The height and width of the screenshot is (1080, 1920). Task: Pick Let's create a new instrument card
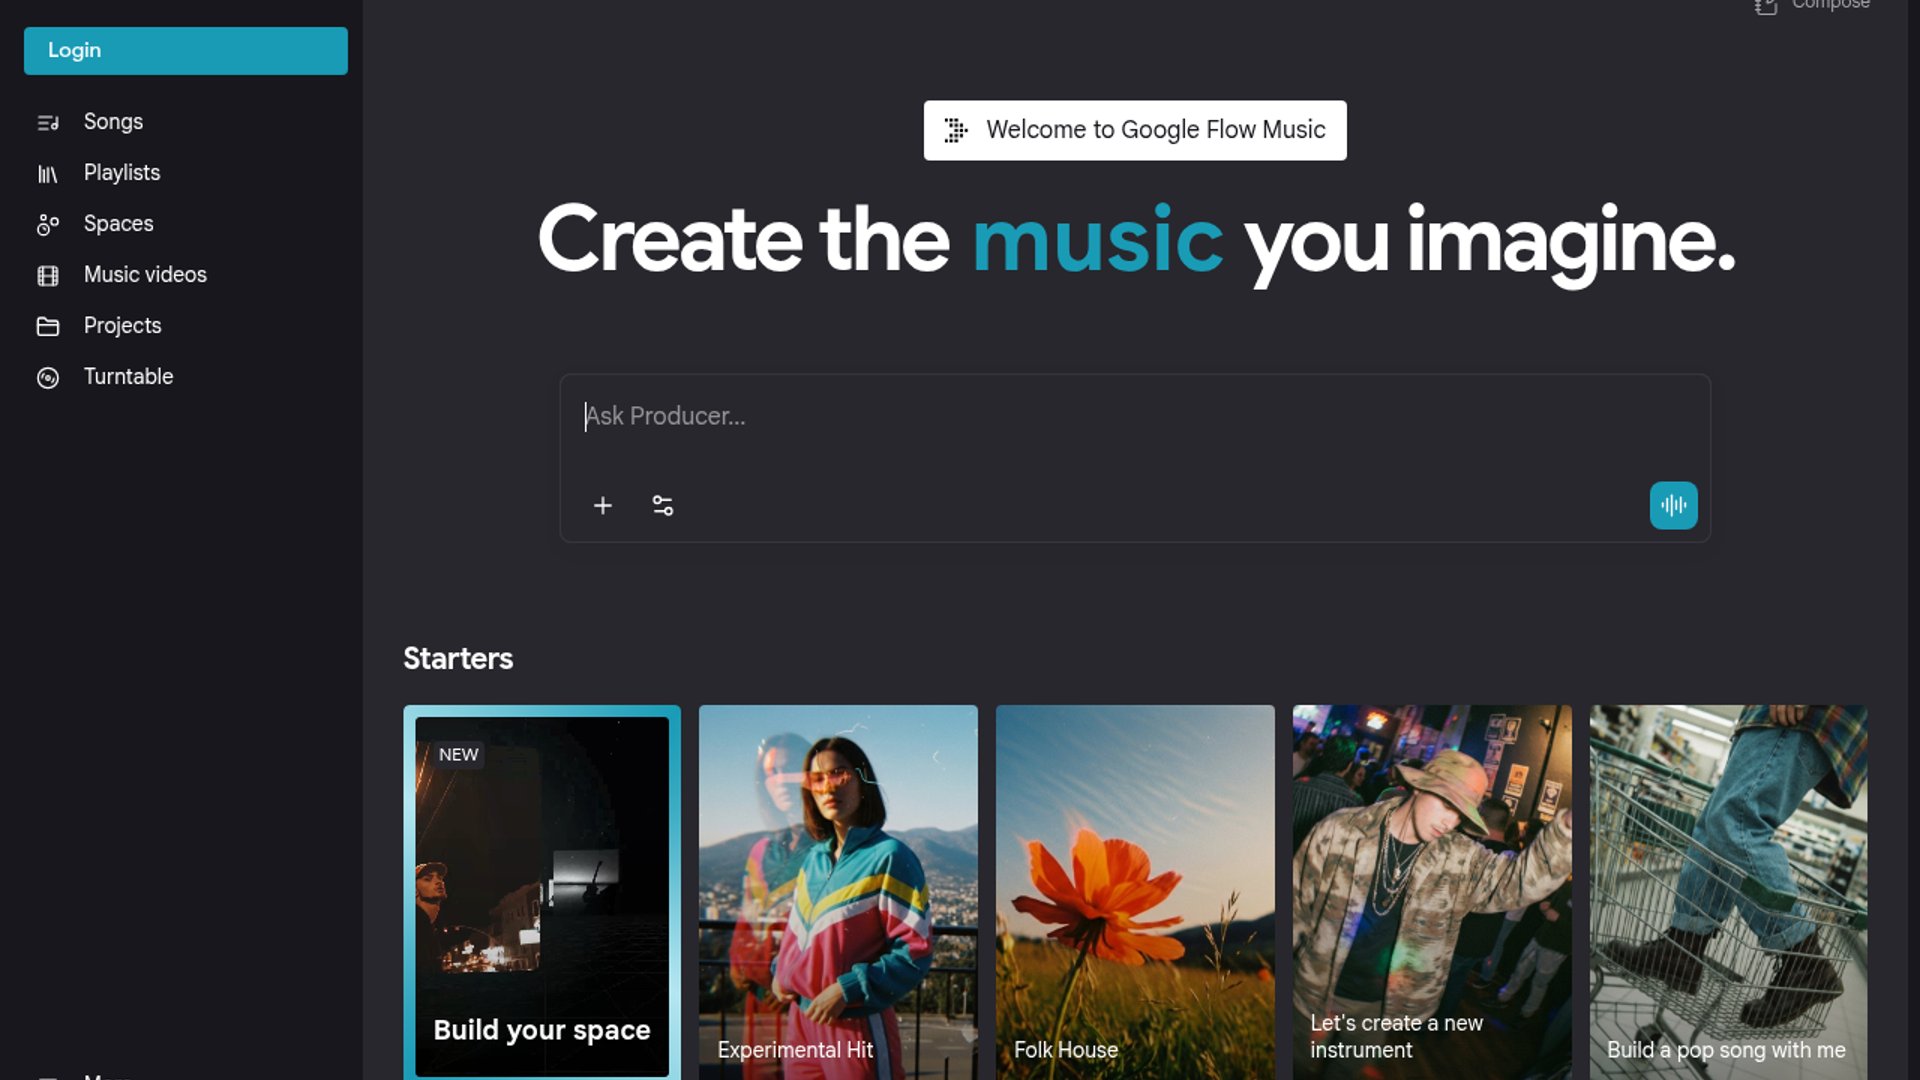point(1431,892)
